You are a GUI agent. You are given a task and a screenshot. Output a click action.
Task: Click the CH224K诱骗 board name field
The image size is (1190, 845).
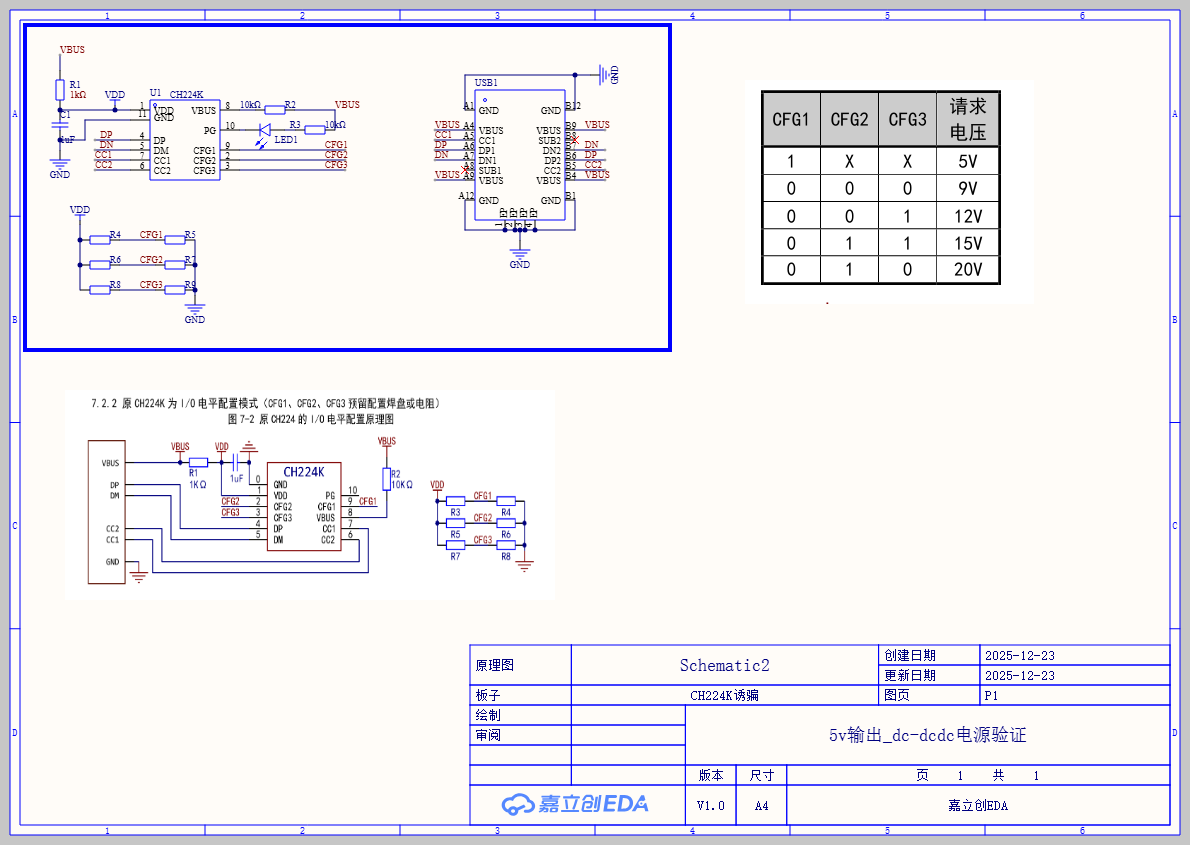tap(725, 695)
